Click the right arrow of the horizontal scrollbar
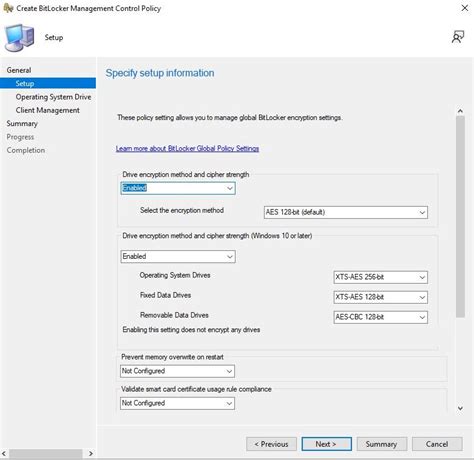The width and height of the screenshot is (474, 460). coord(90,453)
